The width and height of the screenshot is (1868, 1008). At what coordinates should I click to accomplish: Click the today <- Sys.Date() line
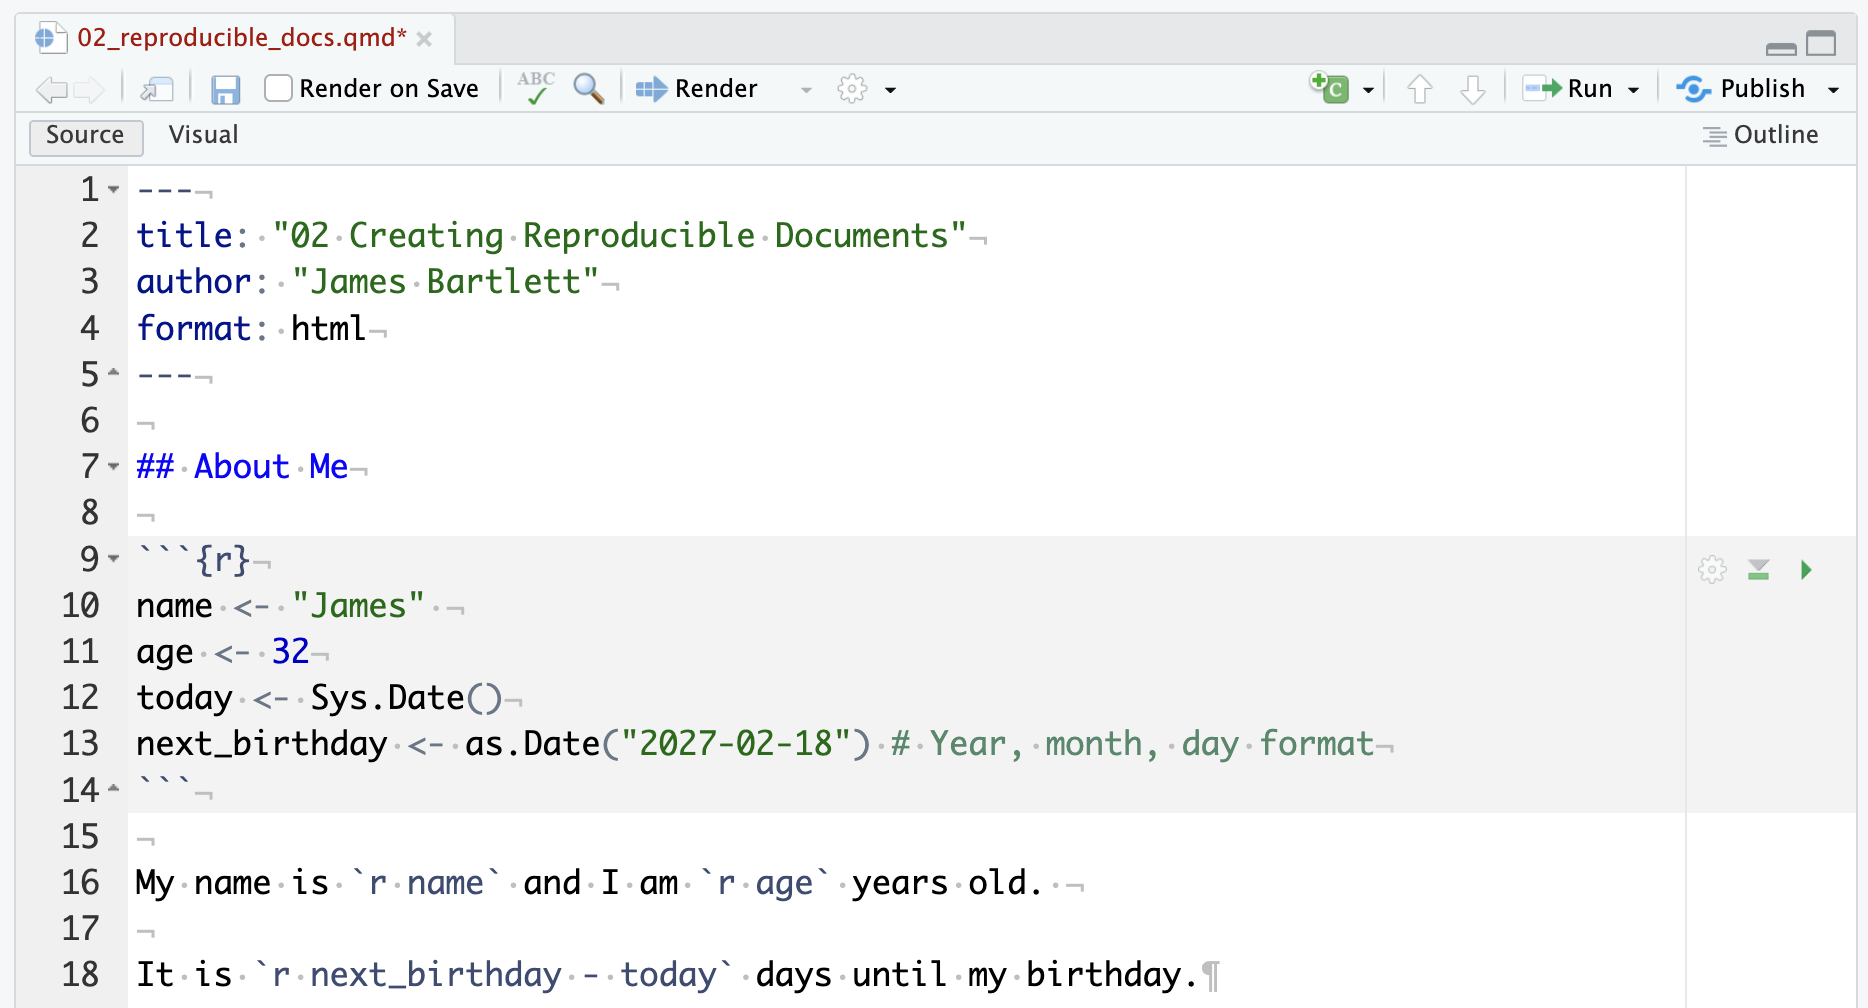click(x=320, y=698)
